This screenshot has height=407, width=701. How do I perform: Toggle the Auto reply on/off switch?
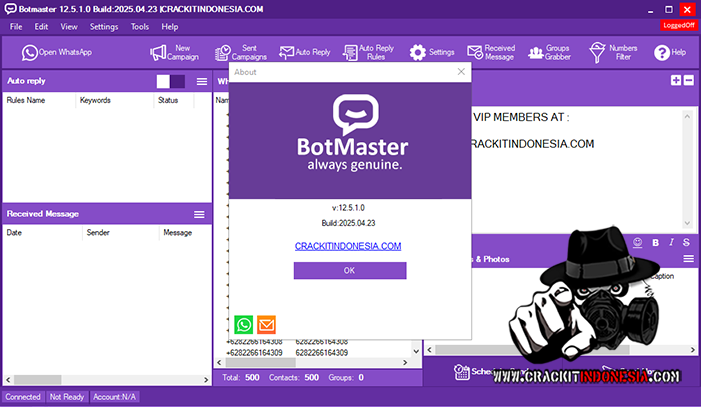click(x=171, y=81)
